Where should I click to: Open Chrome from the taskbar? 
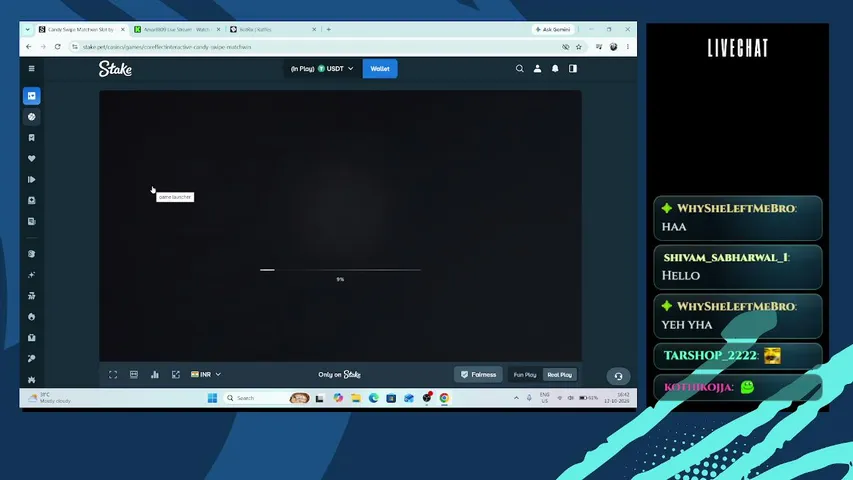coord(444,398)
